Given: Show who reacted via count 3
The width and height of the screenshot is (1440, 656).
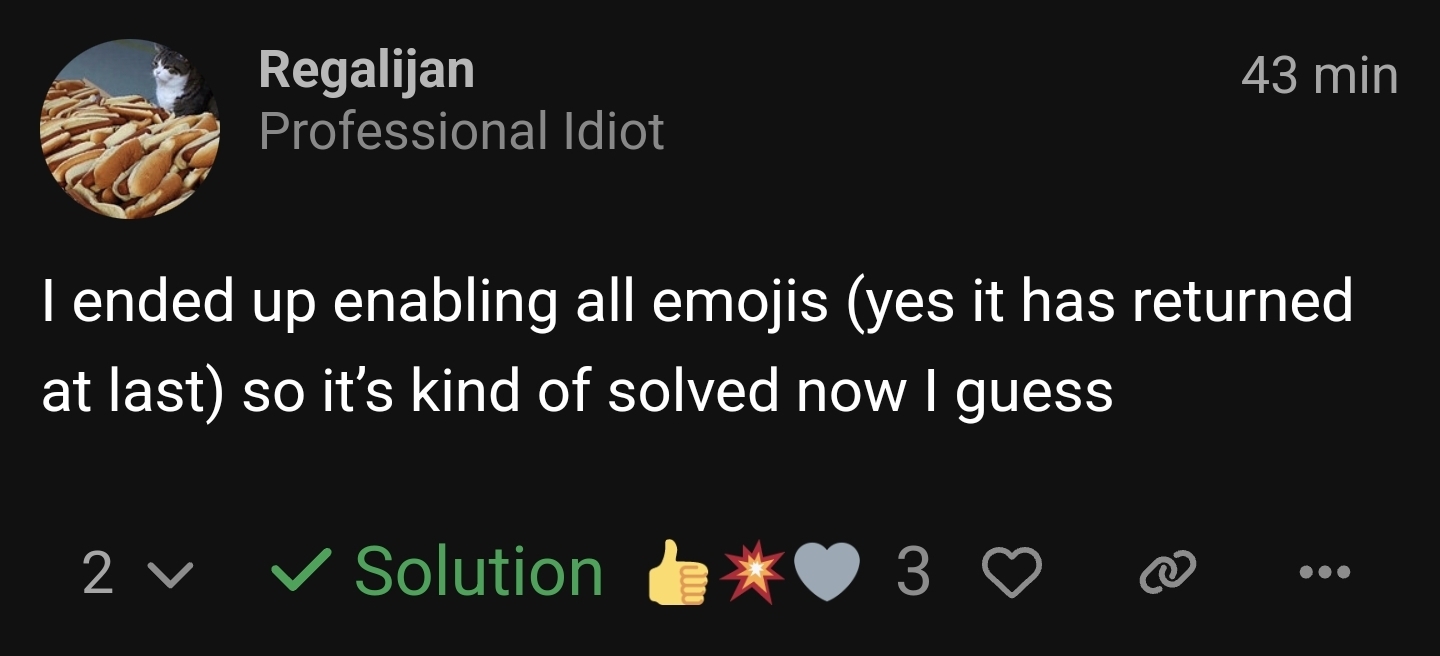Looking at the screenshot, I should tap(913, 573).
